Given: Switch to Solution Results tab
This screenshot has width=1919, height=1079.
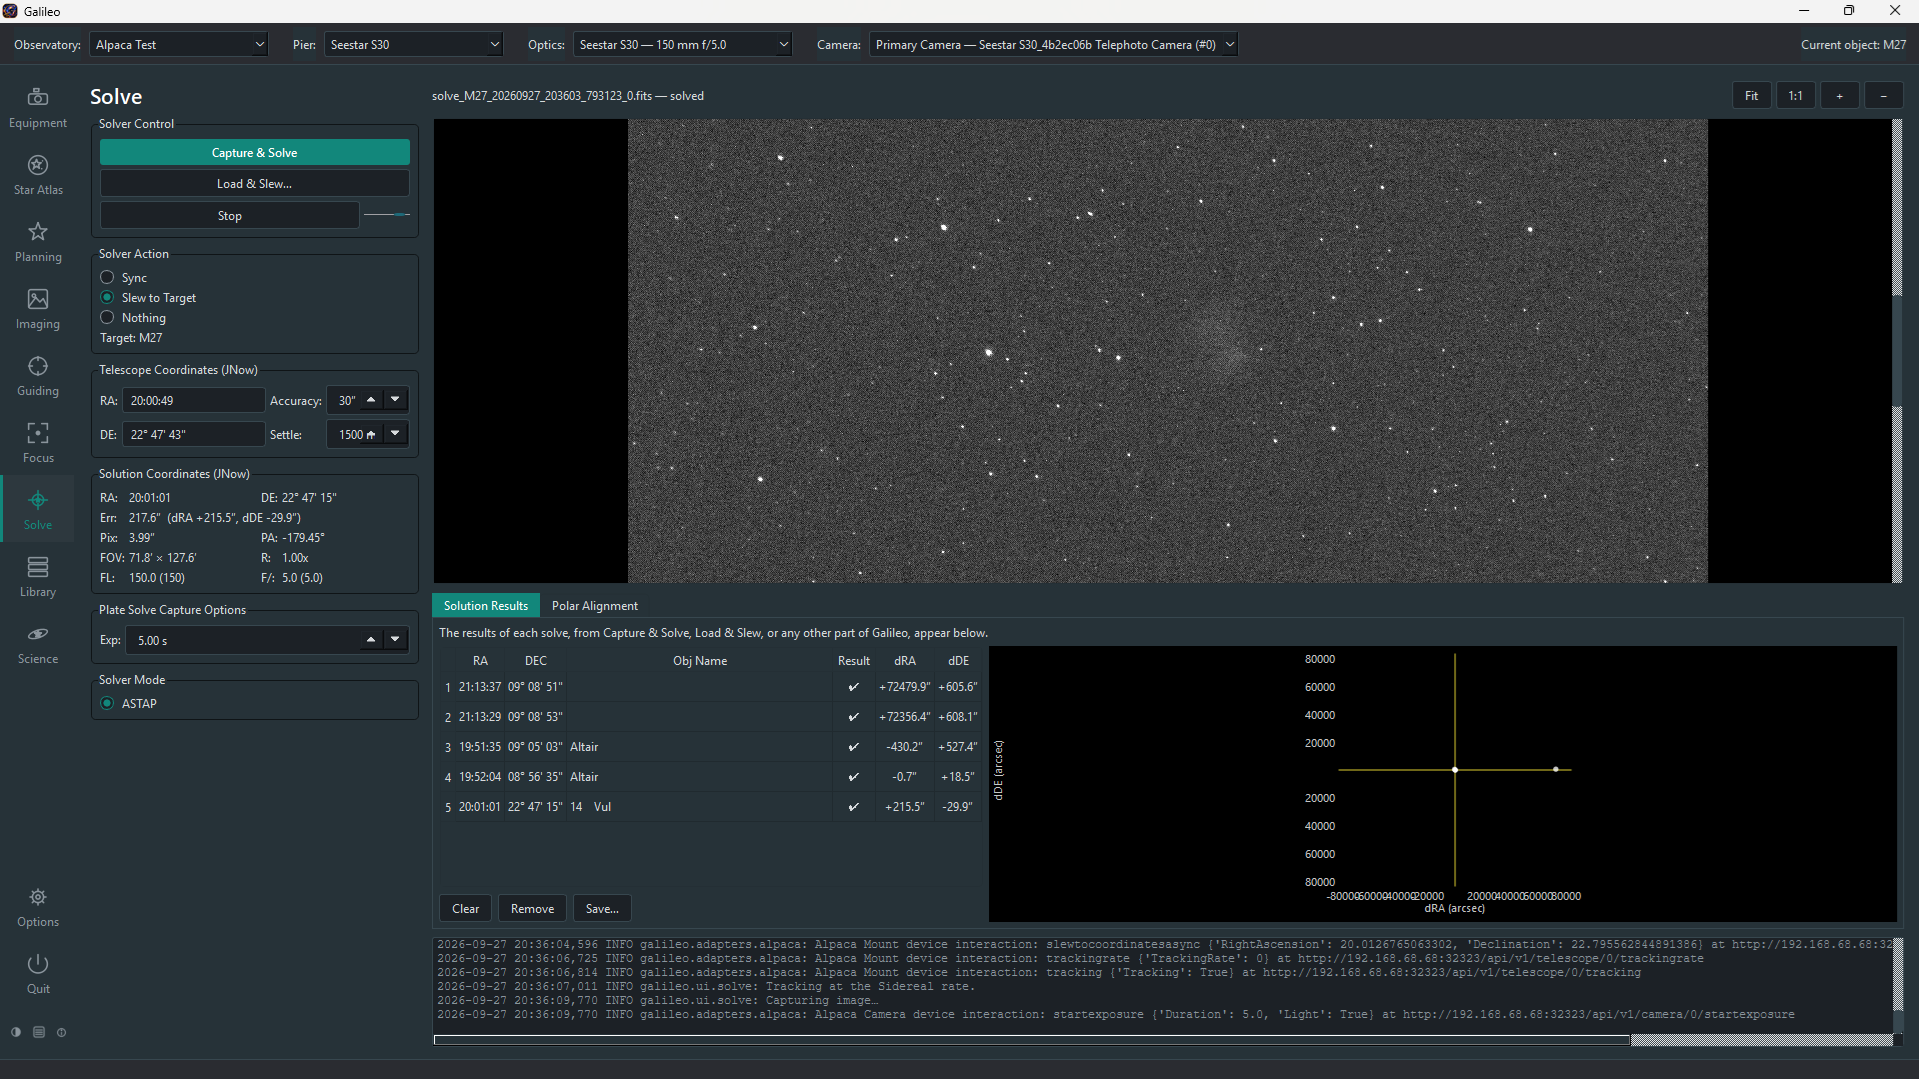Looking at the screenshot, I should [x=486, y=605].
